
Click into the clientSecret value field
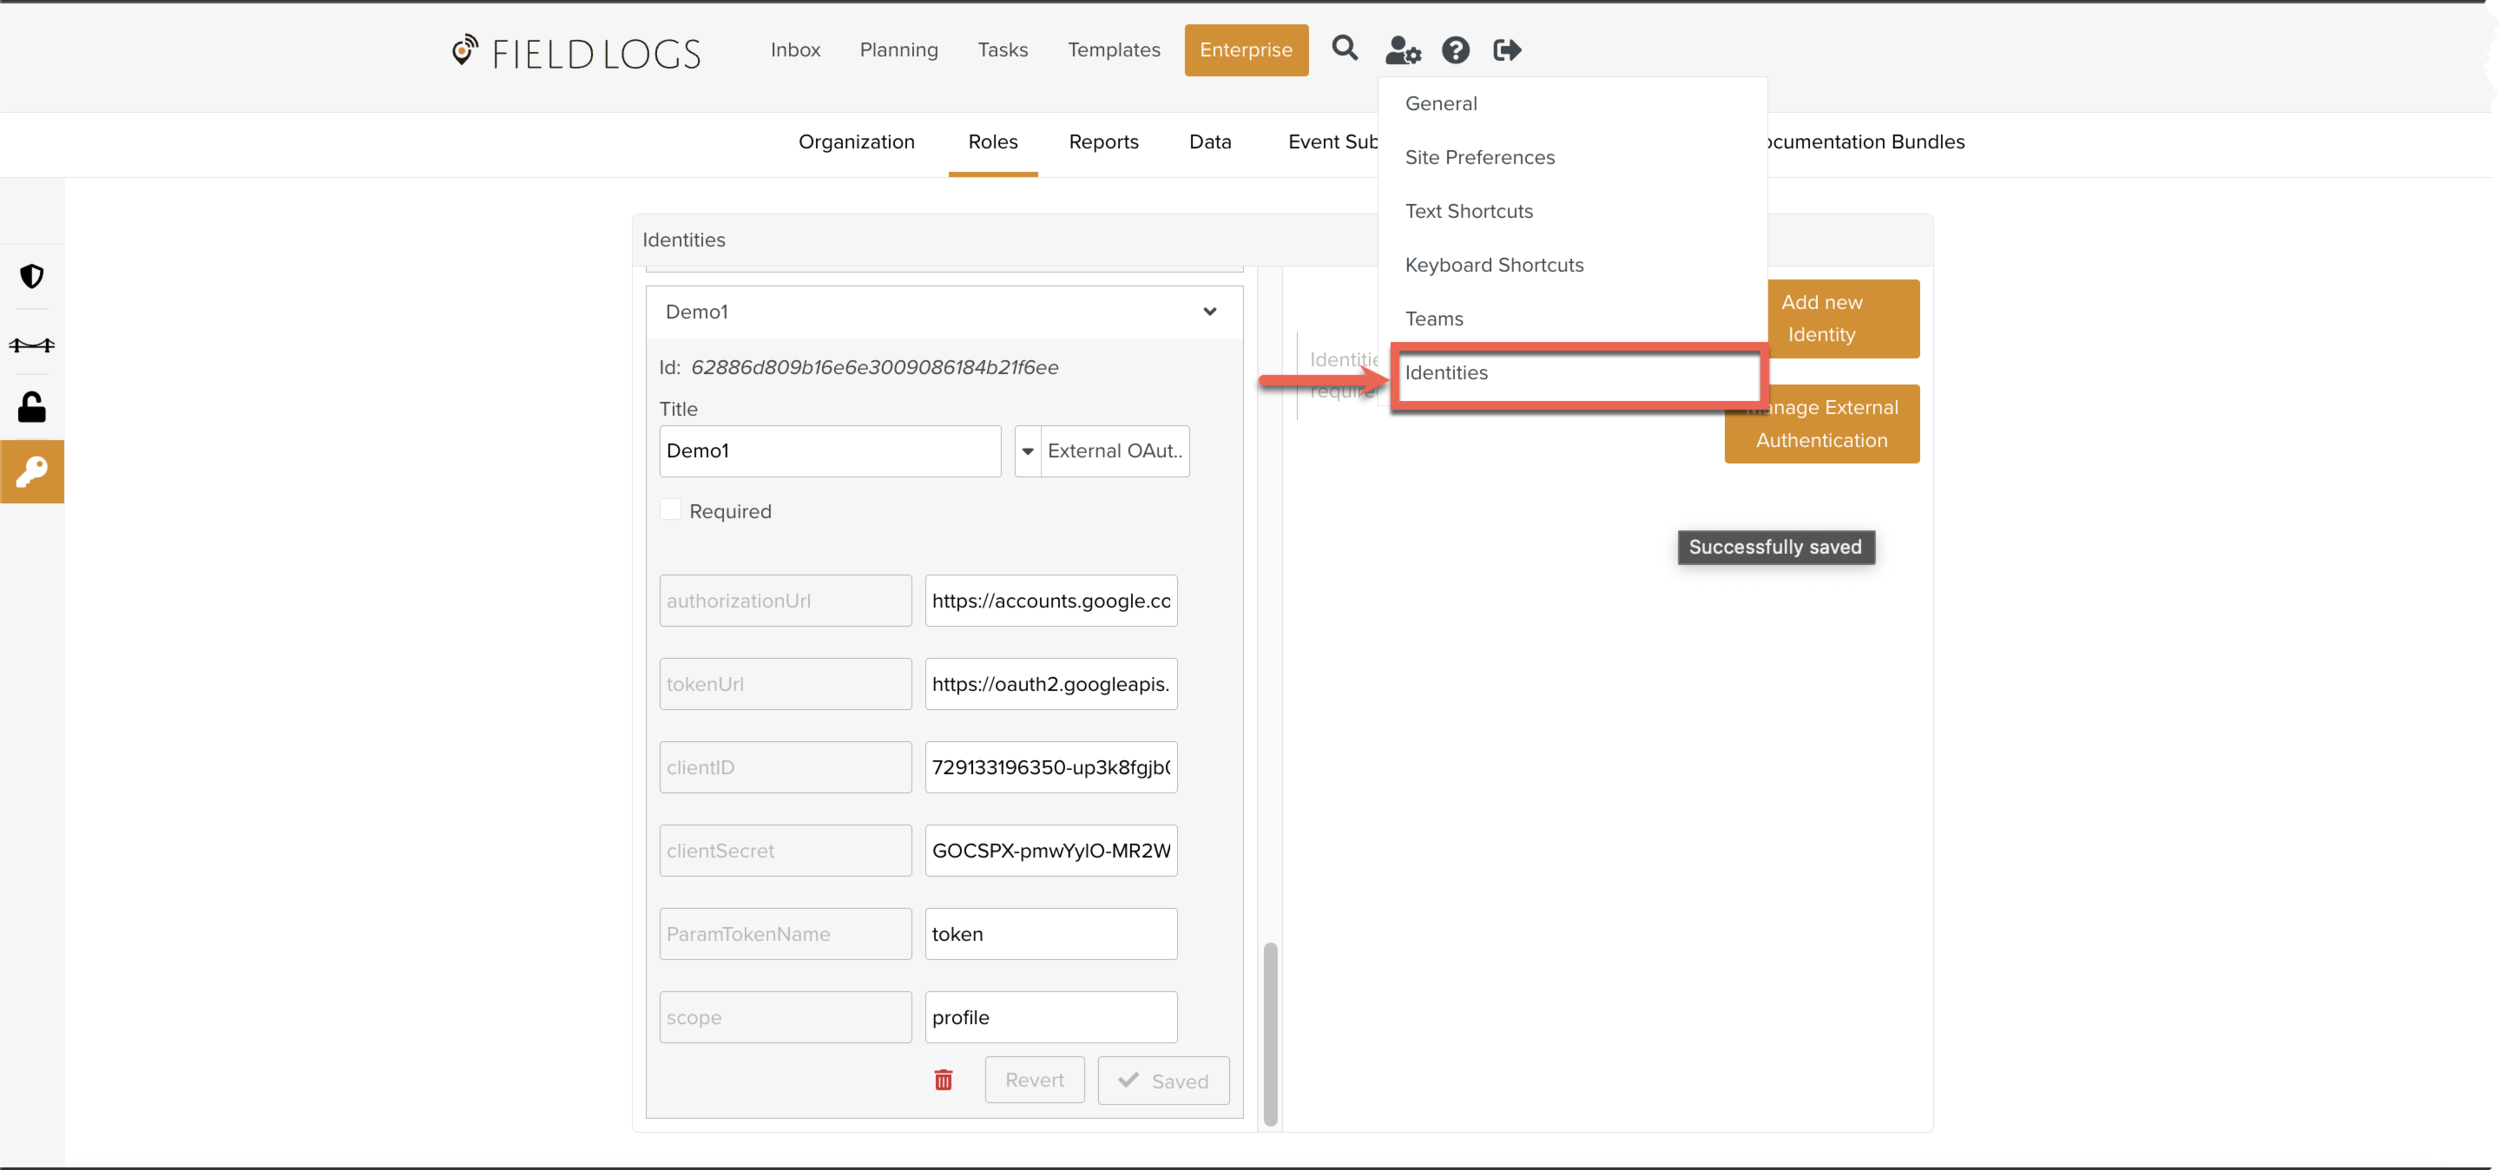click(x=1050, y=851)
